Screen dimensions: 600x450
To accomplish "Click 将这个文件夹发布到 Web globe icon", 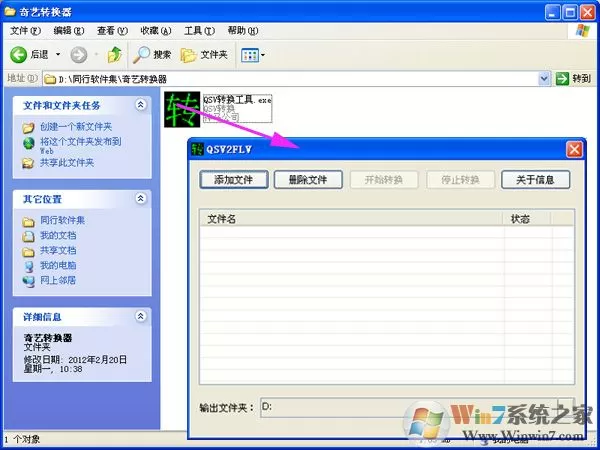I will pos(29,143).
